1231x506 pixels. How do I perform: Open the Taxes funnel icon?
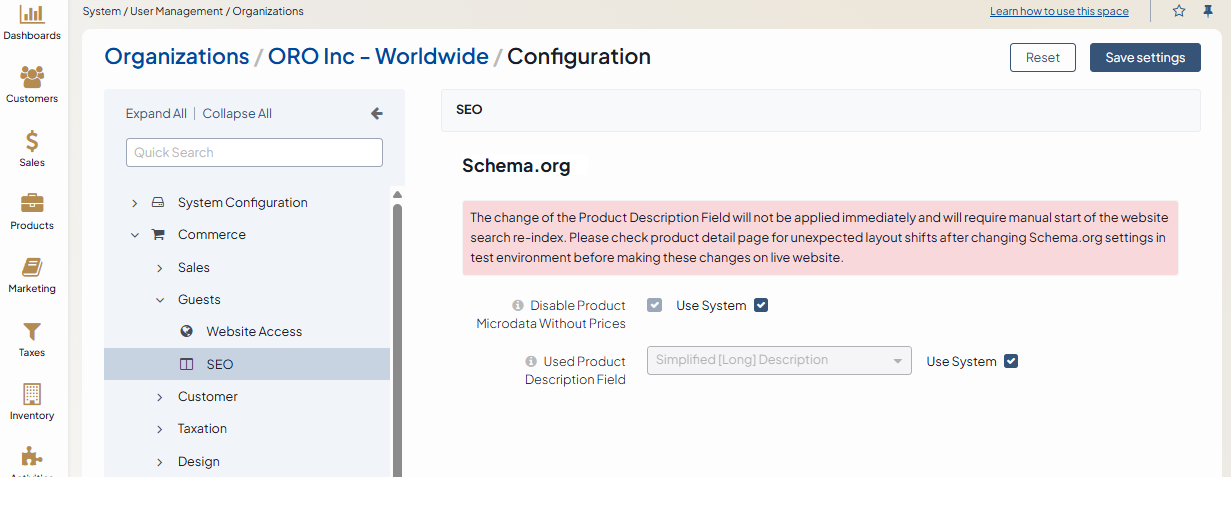[x=32, y=331]
